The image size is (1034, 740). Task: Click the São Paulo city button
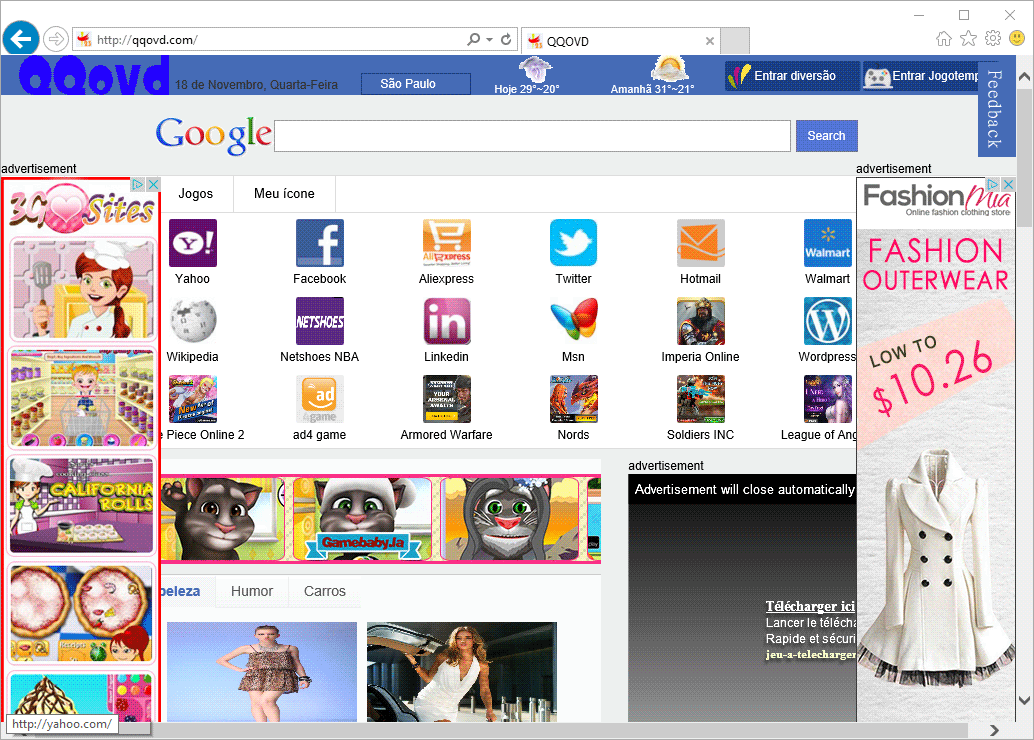[x=416, y=84]
